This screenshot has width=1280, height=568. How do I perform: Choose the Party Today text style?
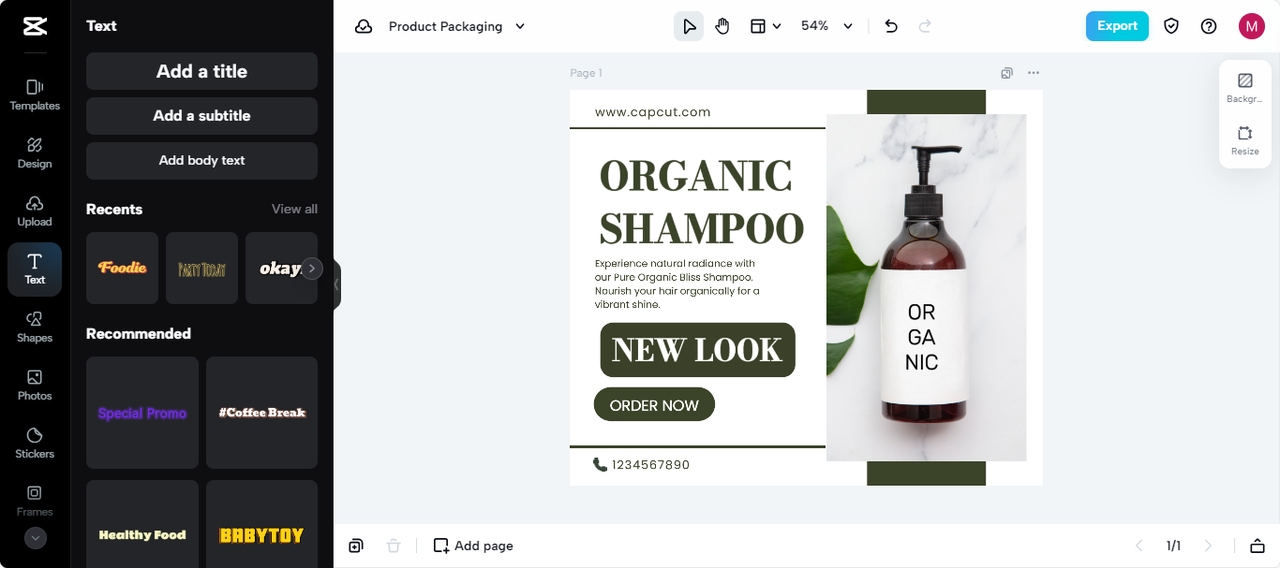(202, 268)
